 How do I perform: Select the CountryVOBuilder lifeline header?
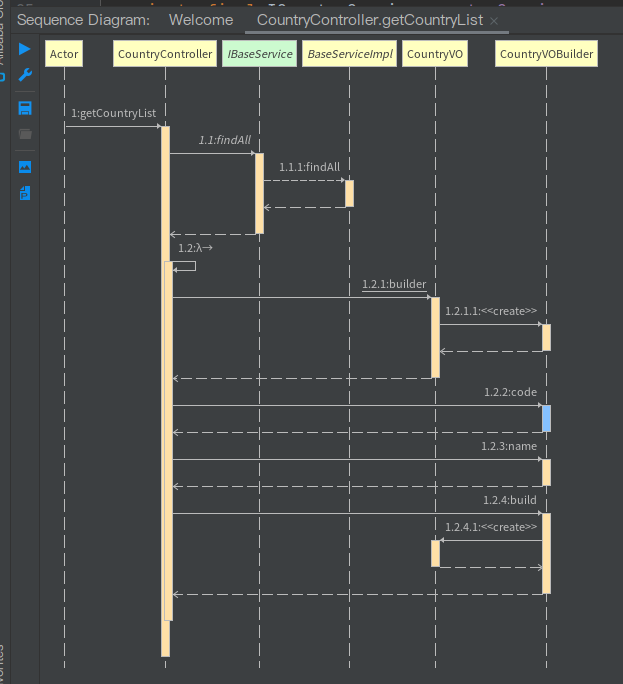546,54
